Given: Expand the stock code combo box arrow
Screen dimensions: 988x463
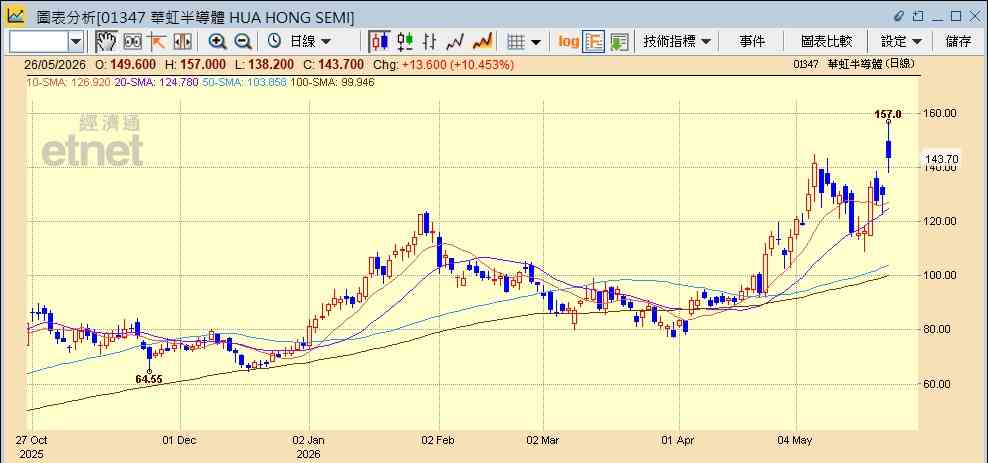Looking at the screenshot, I should [x=76, y=42].
